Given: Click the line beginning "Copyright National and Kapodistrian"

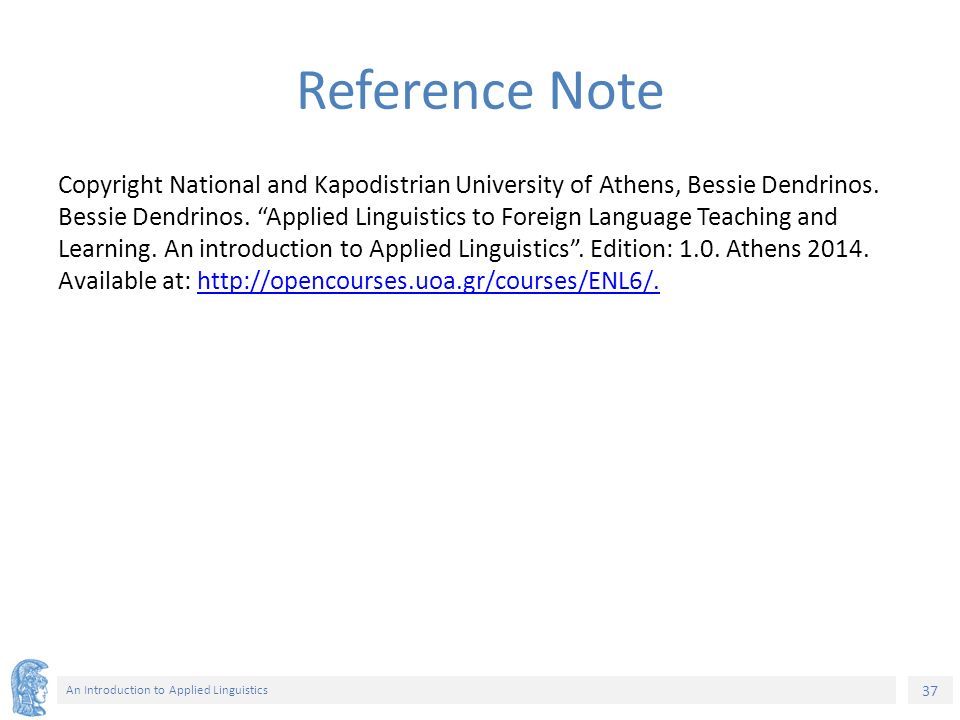Looking at the screenshot, I should point(468,185).
